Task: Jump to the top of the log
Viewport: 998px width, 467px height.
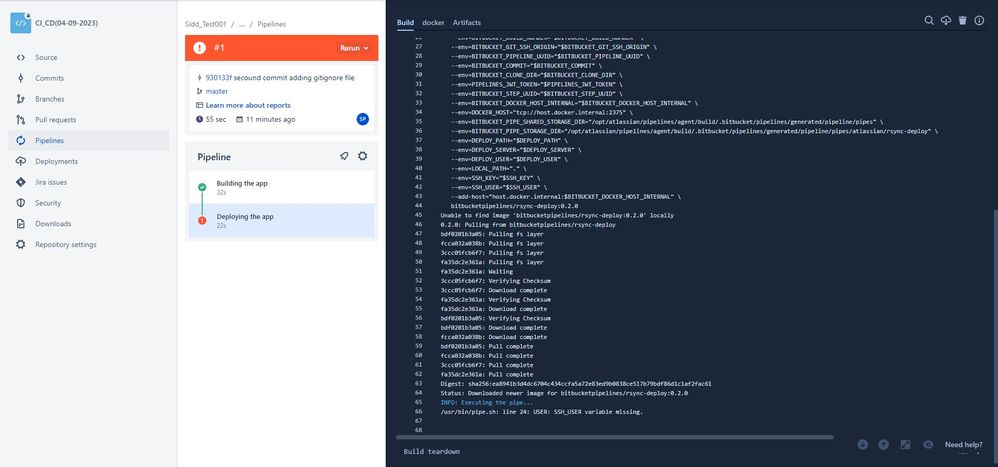Action: click(883, 445)
